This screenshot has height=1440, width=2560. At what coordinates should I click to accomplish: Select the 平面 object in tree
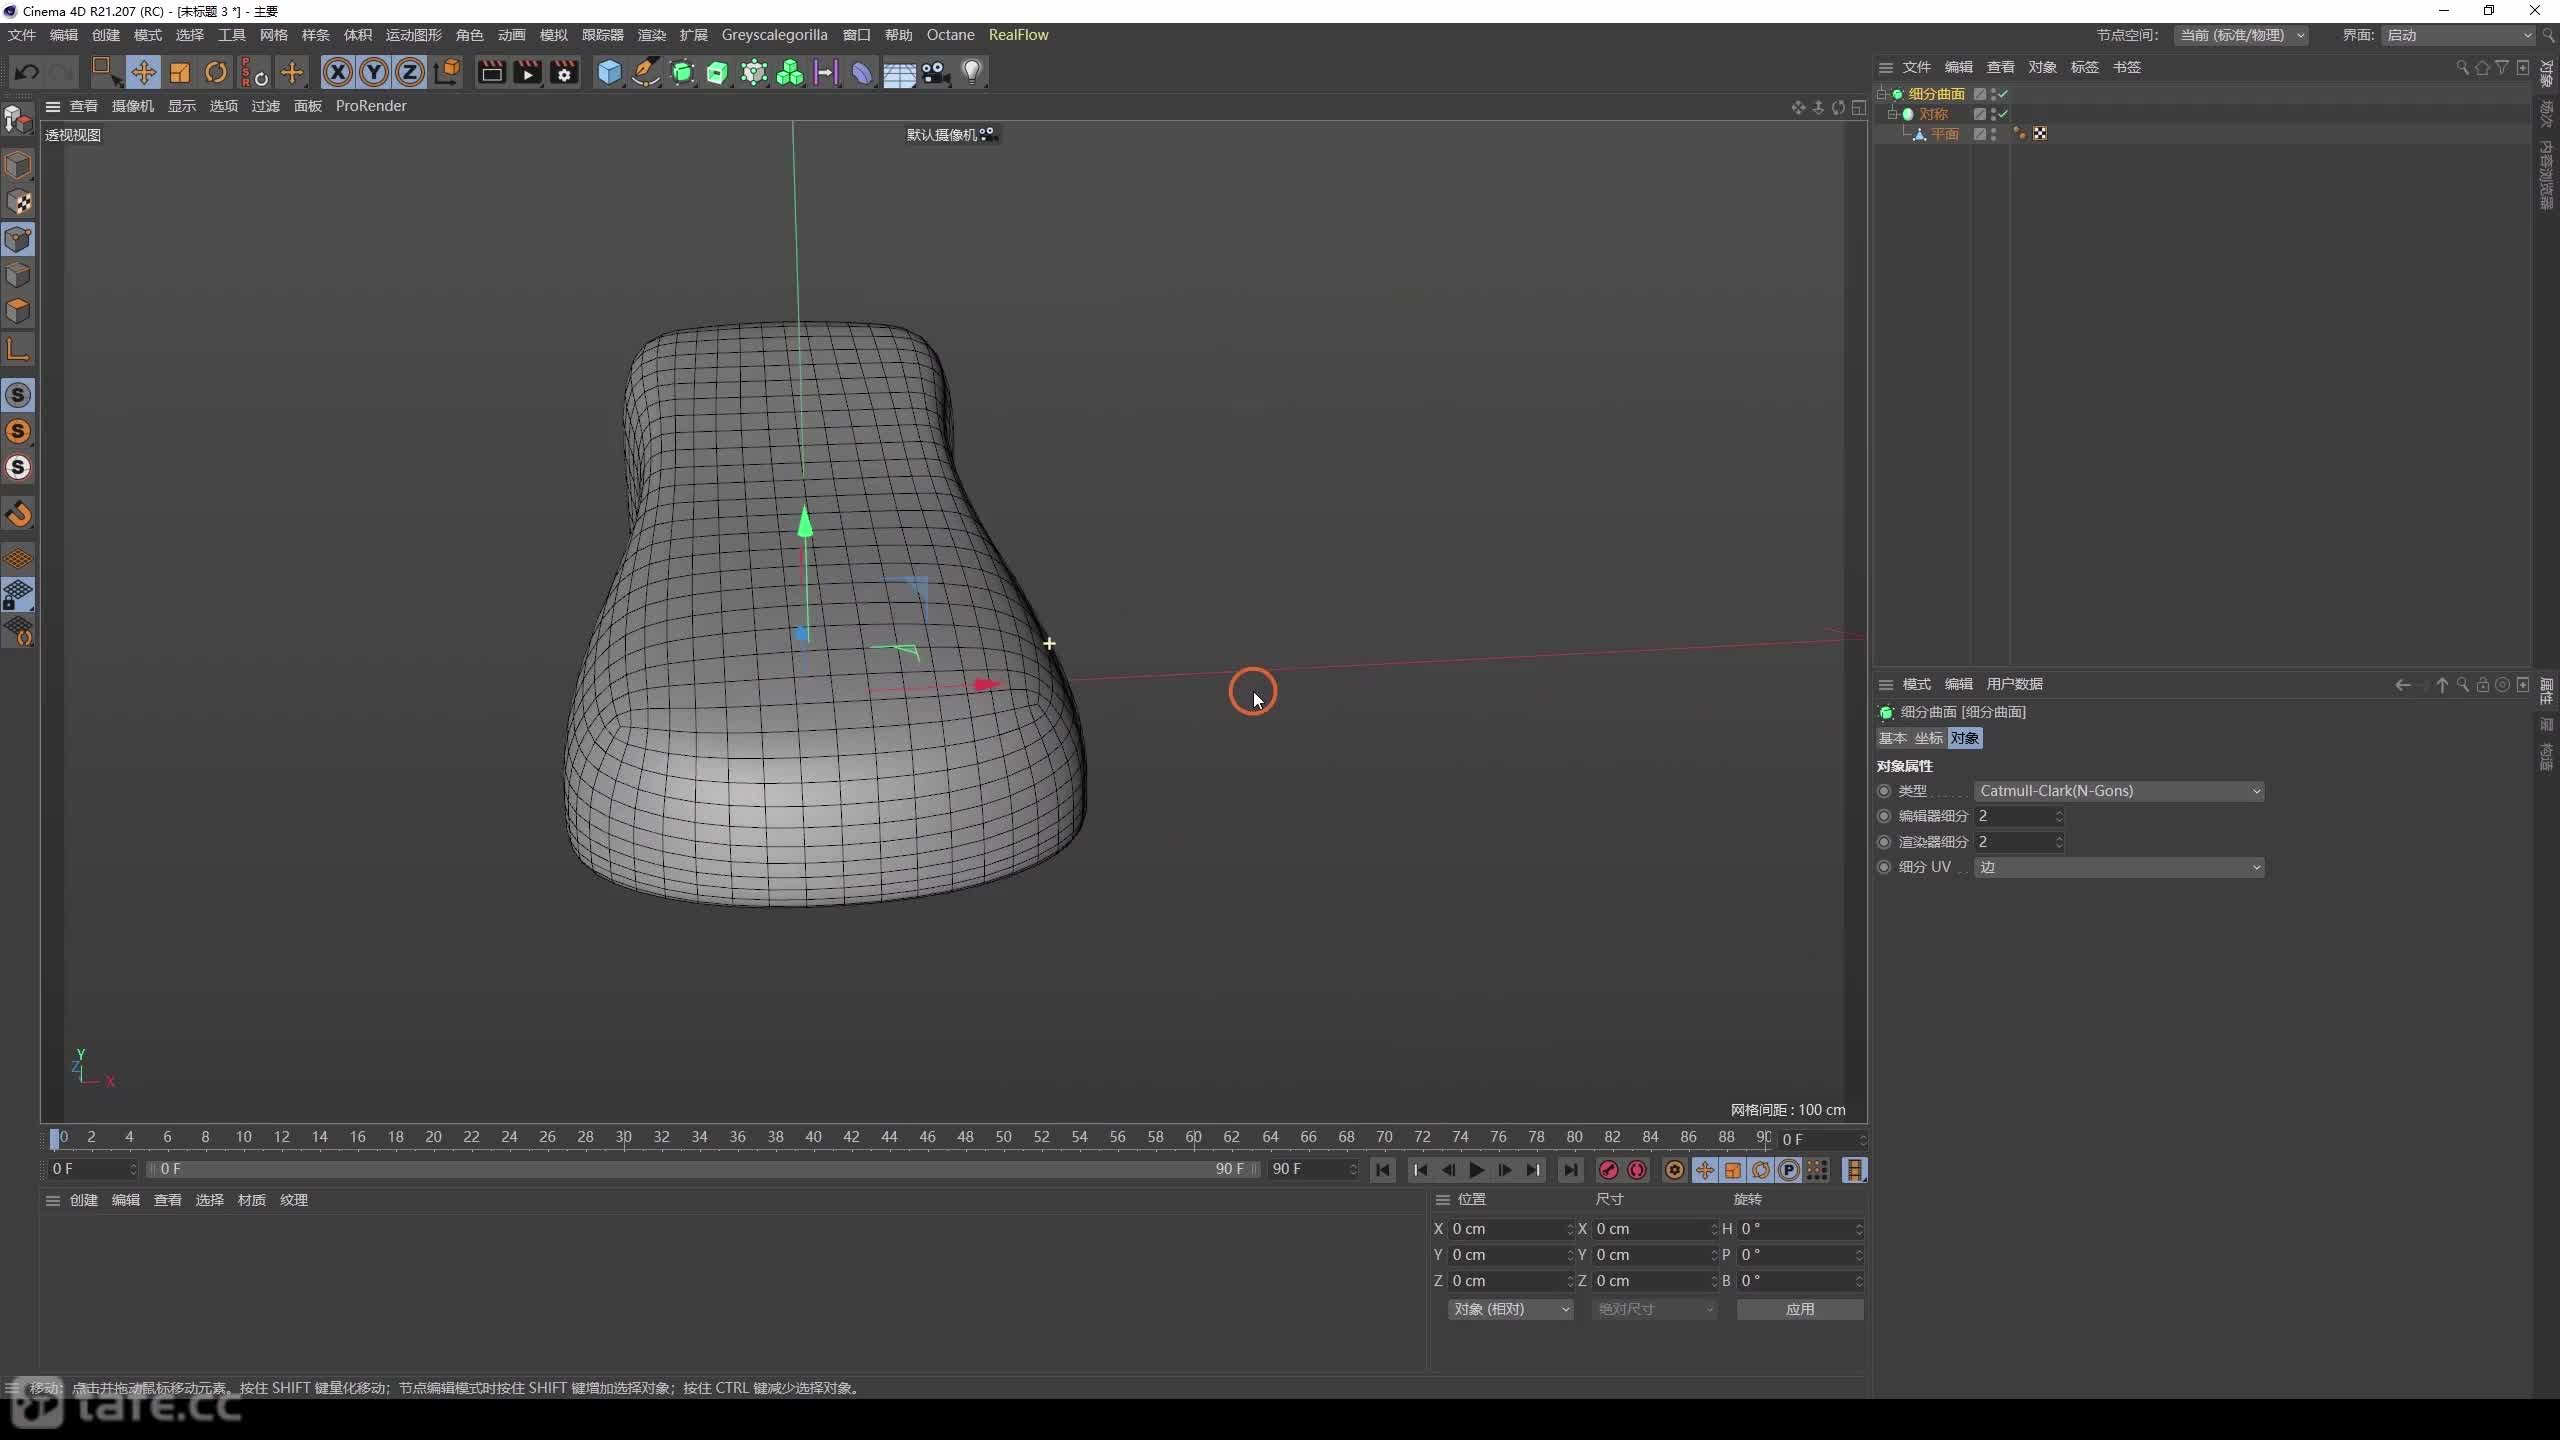(x=1944, y=134)
